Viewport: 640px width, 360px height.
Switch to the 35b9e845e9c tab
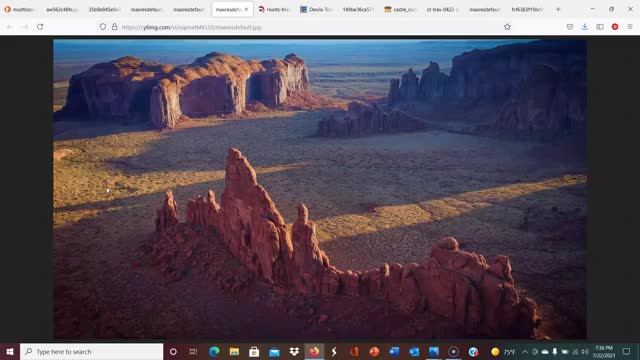[104, 9]
